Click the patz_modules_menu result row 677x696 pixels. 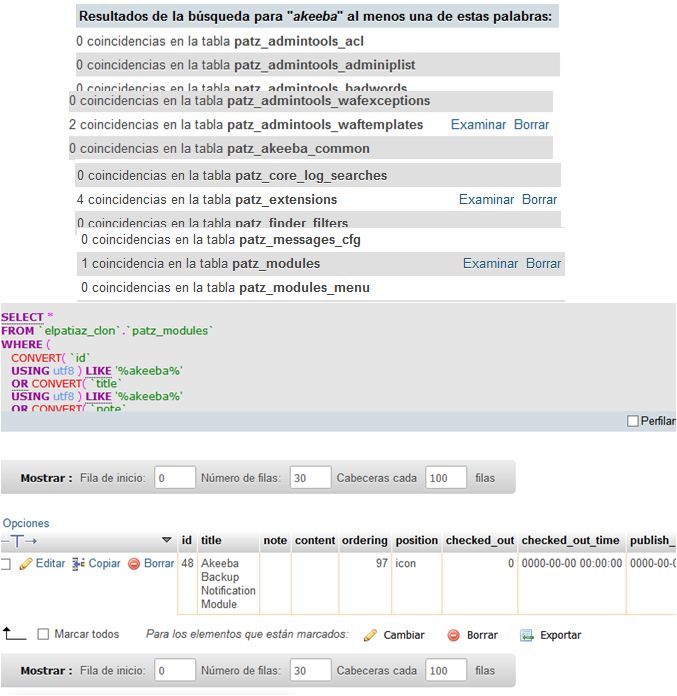pos(321,288)
